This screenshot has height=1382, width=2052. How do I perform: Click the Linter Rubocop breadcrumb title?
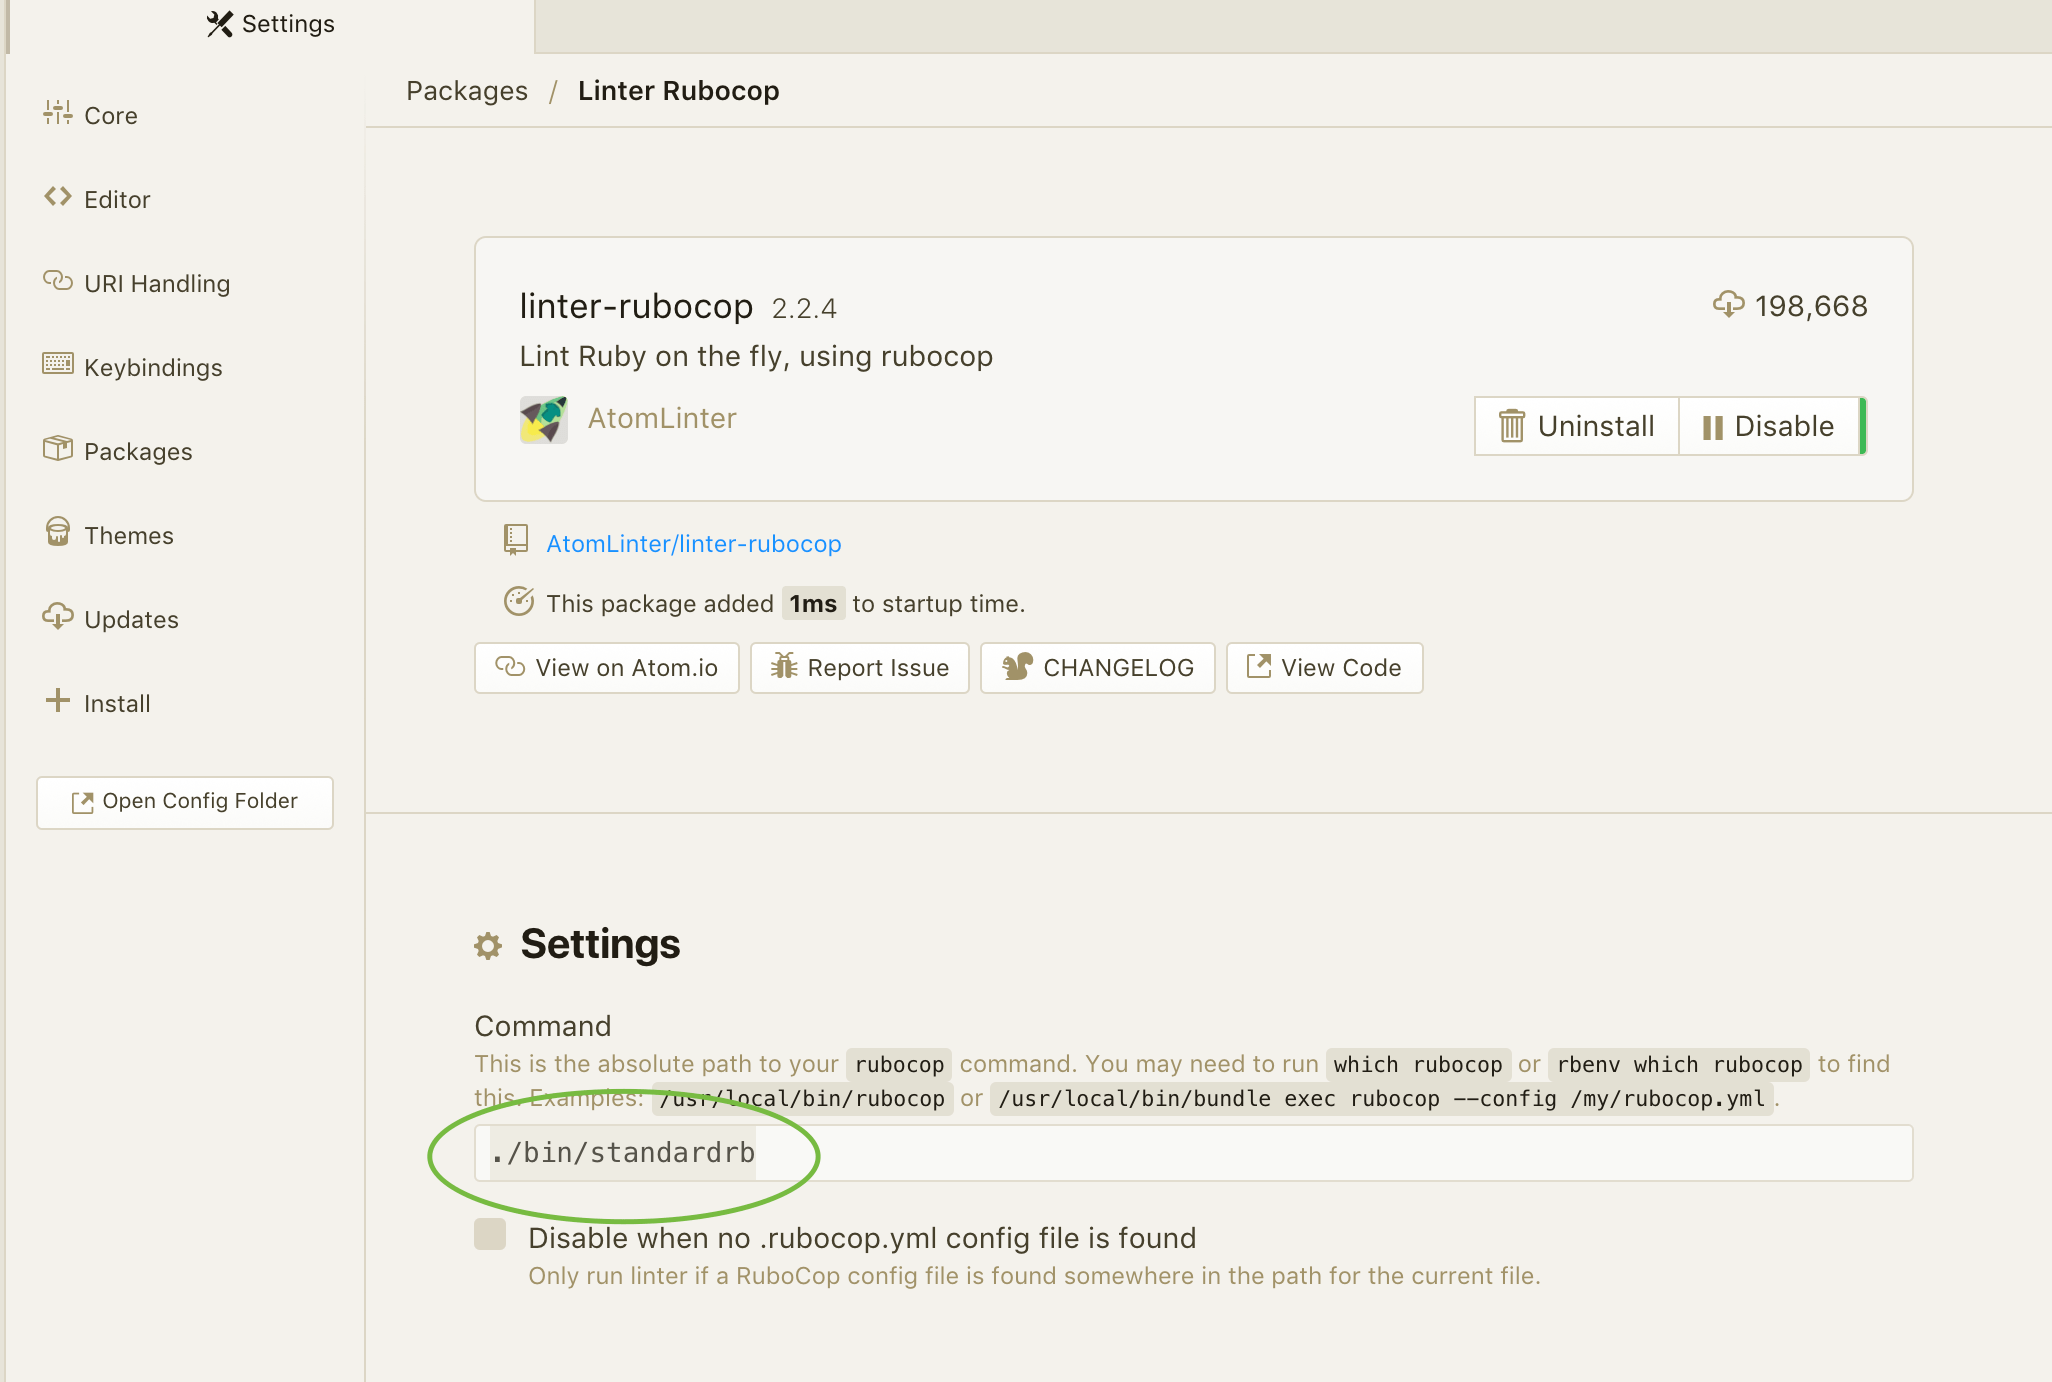679,91
